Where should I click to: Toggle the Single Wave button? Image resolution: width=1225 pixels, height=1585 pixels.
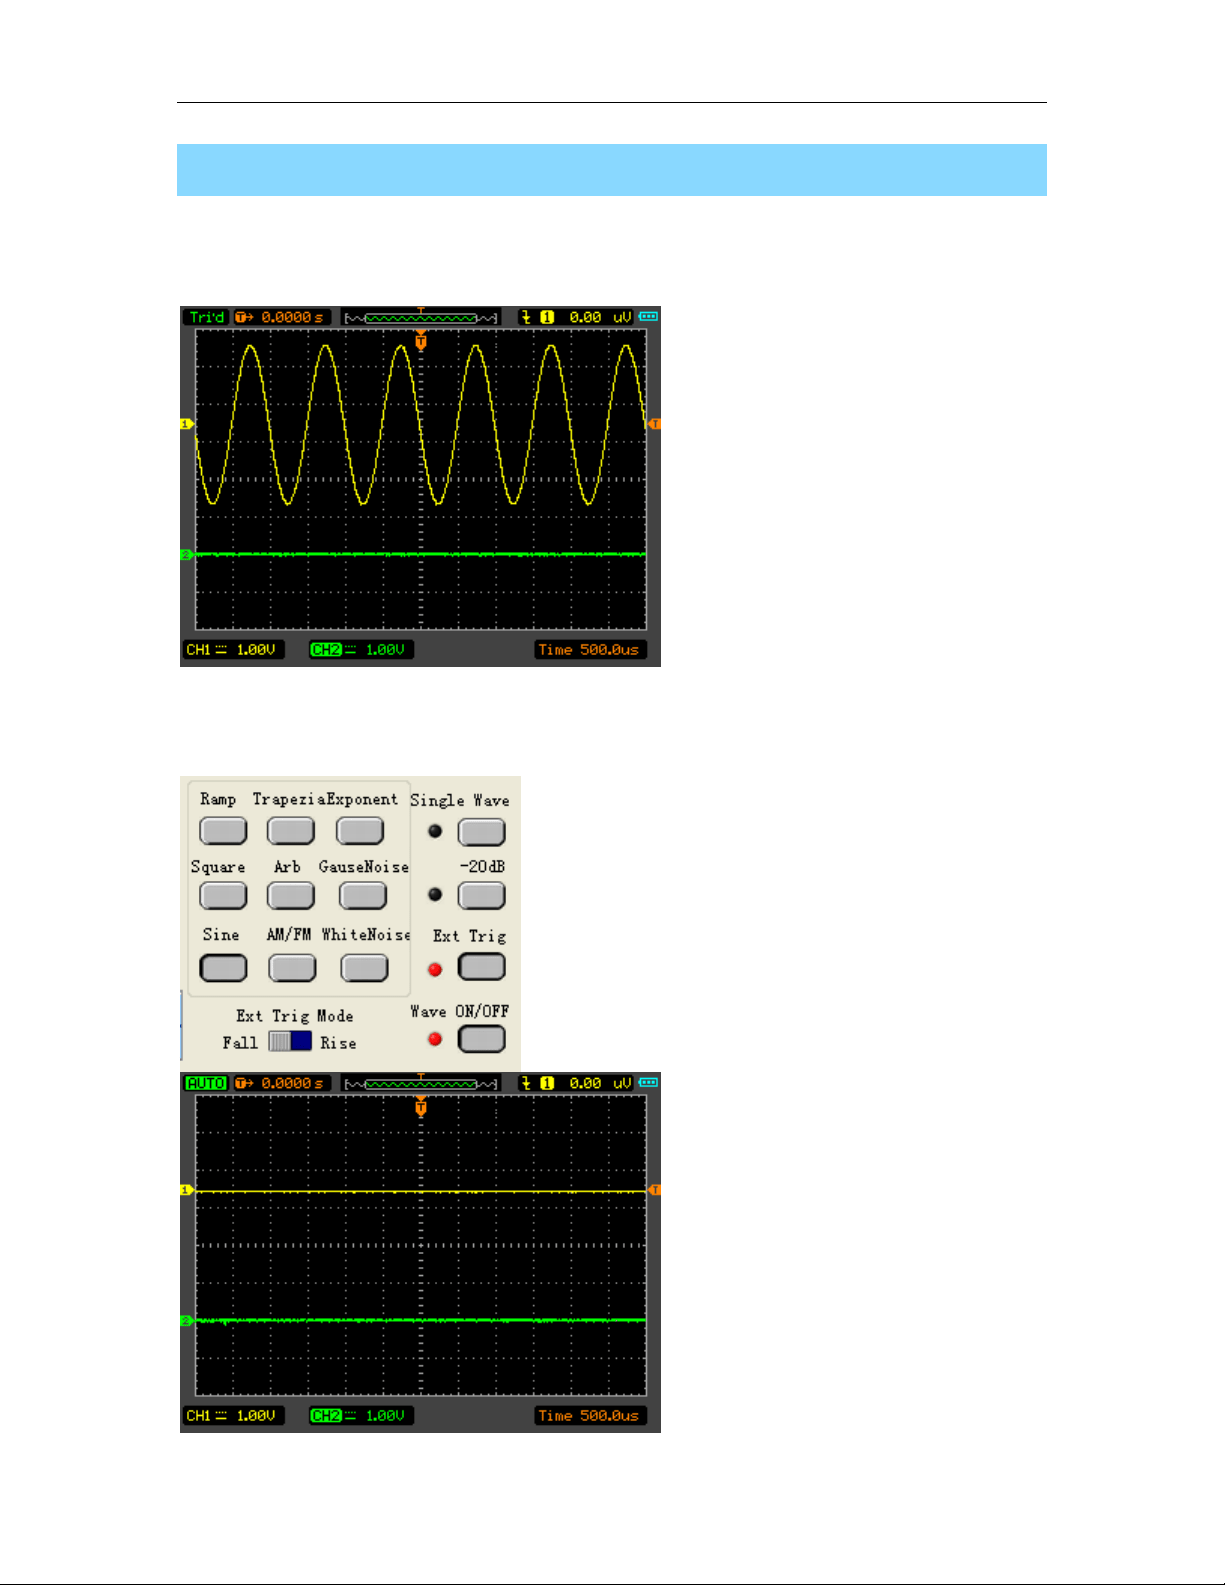[x=482, y=832]
